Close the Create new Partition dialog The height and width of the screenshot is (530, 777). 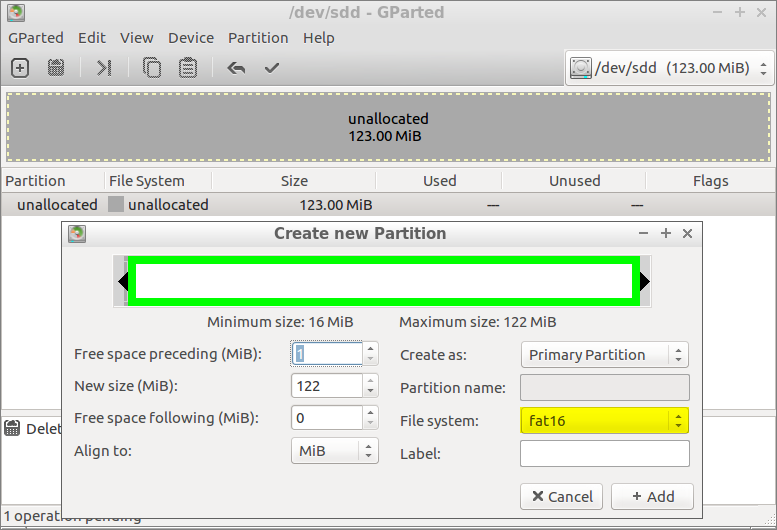(x=687, y=233)
